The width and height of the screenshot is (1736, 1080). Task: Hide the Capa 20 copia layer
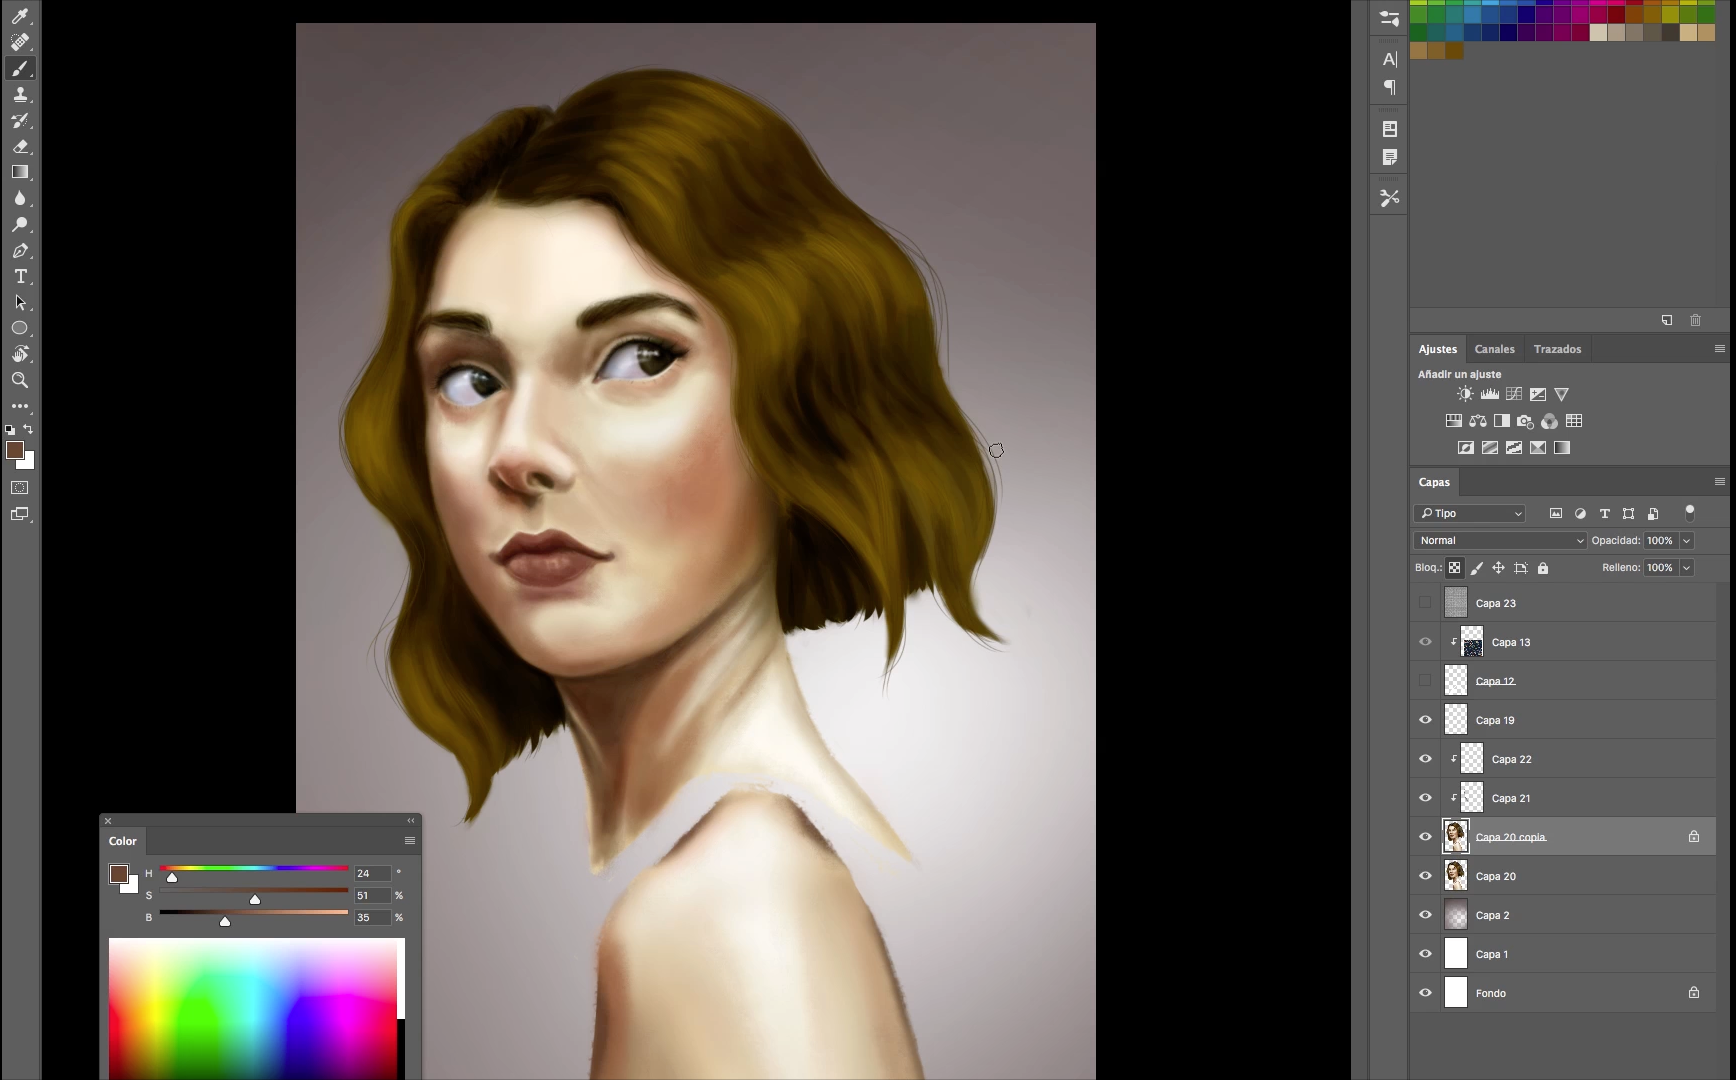pos(1425,837)
